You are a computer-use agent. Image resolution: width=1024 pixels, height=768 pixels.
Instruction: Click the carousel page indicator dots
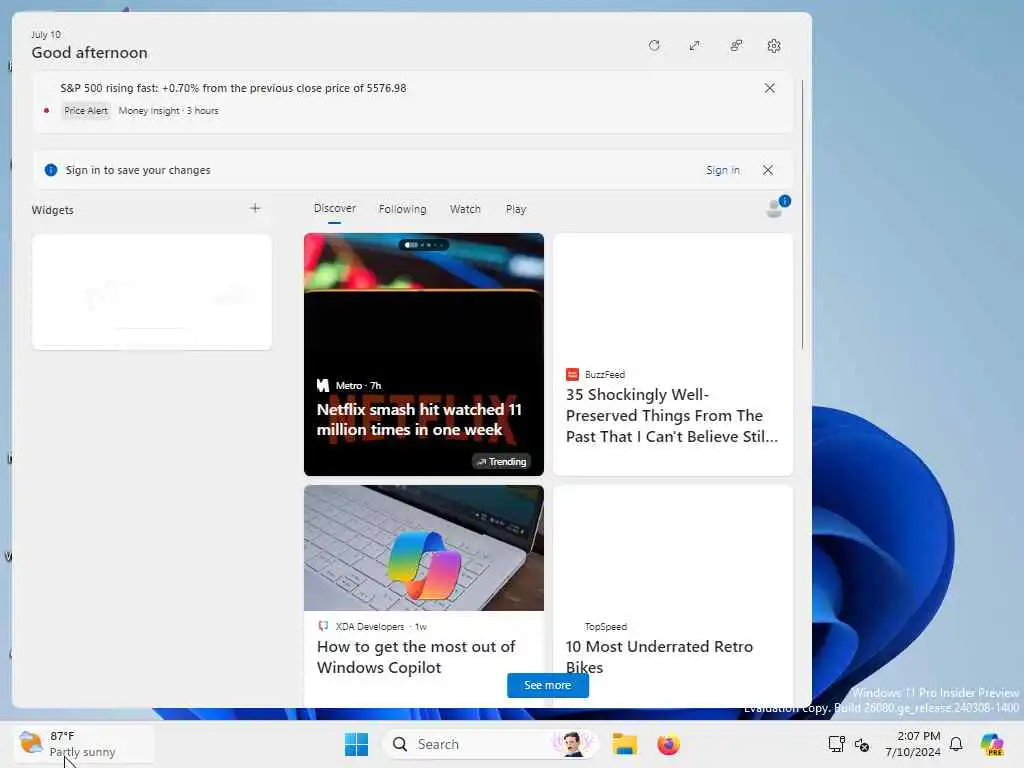424,245
